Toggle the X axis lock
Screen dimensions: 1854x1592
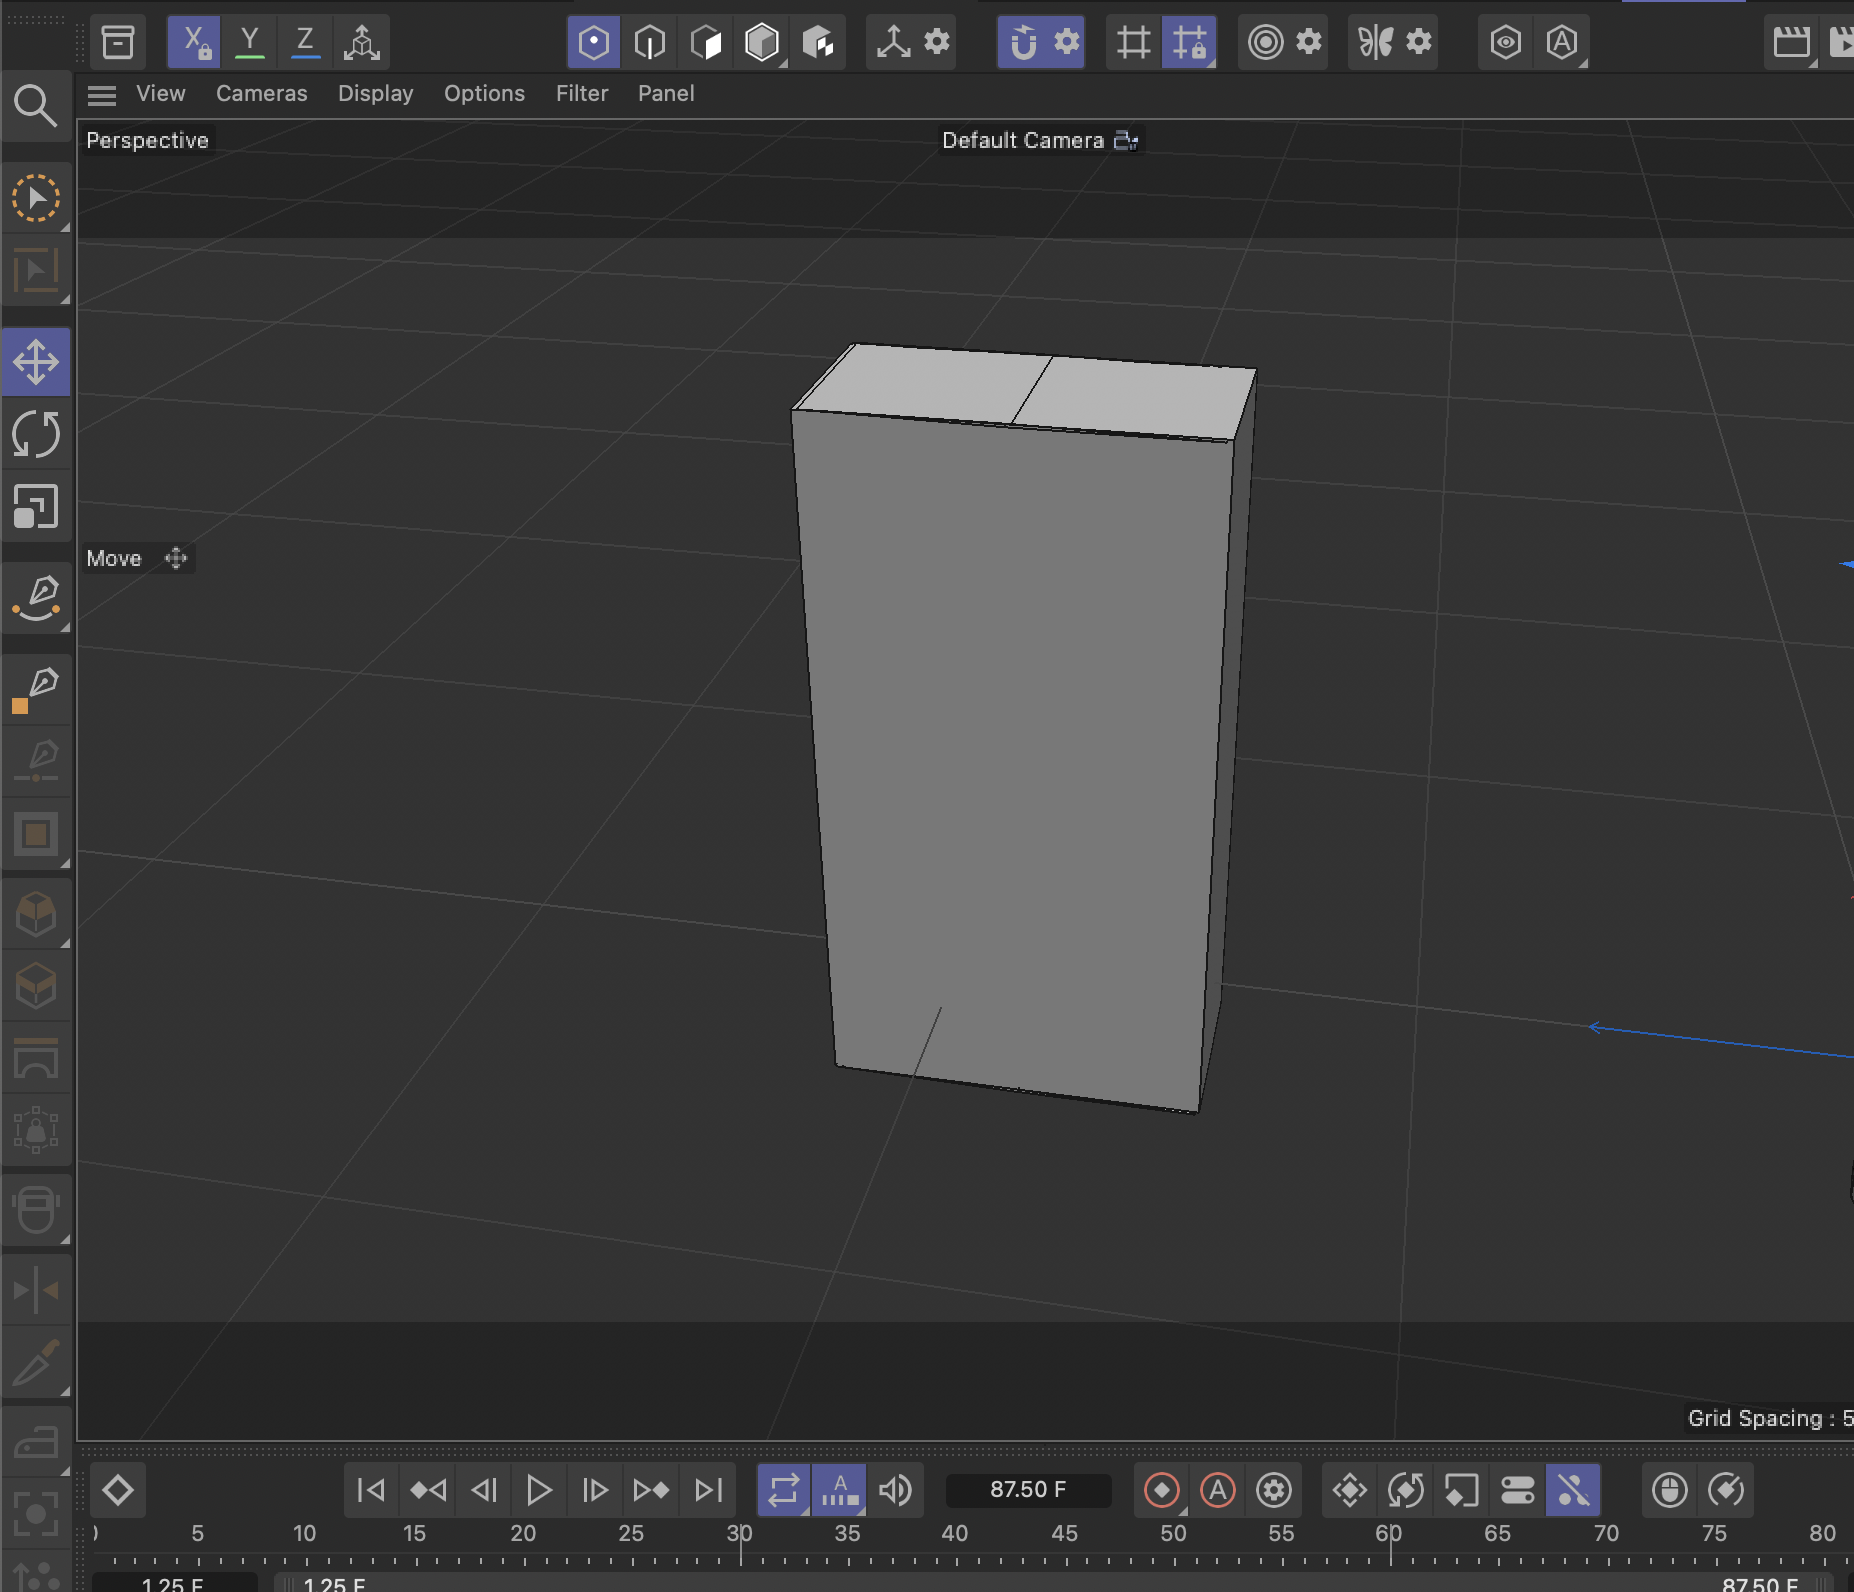[x=194, y=42]
